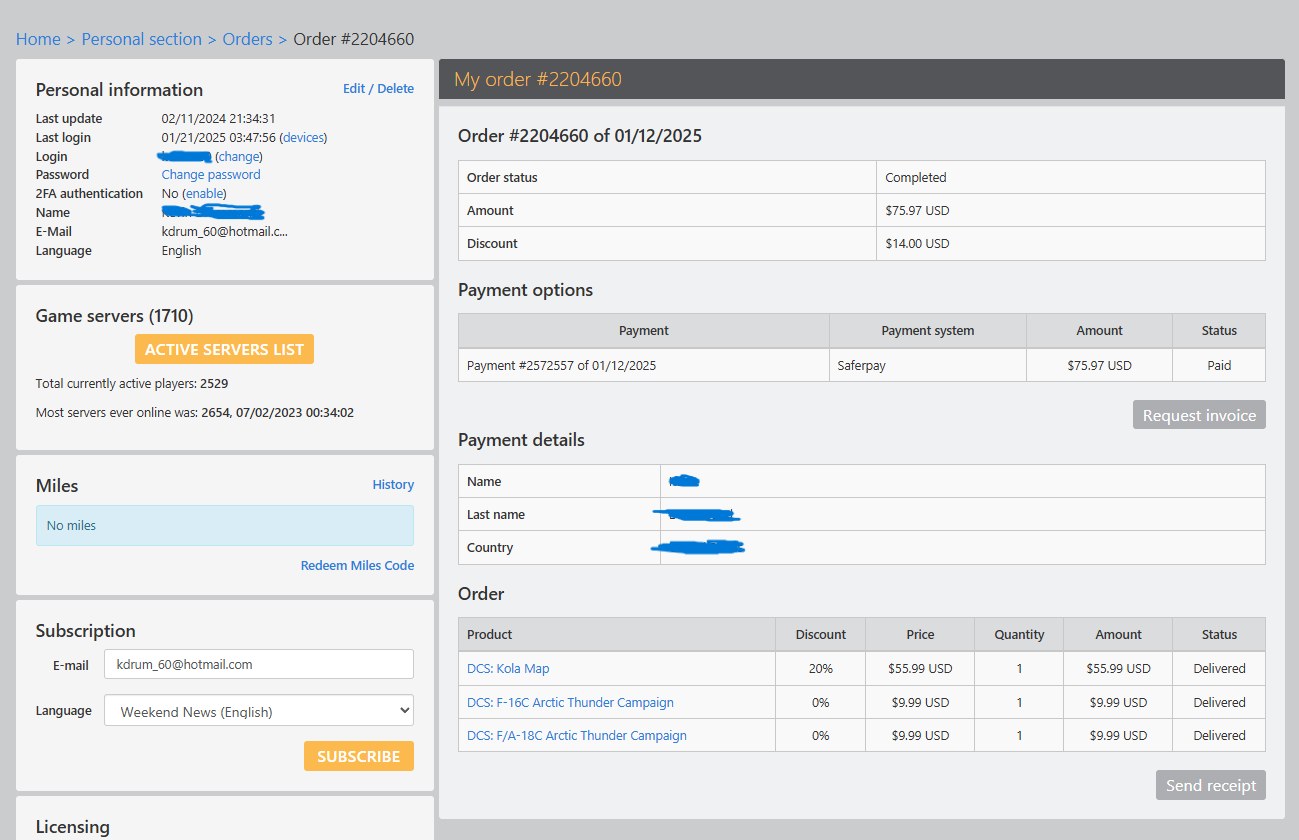Click the Quantity column header
Image resolution: width=1299 pixels, height=840 pixels.
pos(1019,634)
